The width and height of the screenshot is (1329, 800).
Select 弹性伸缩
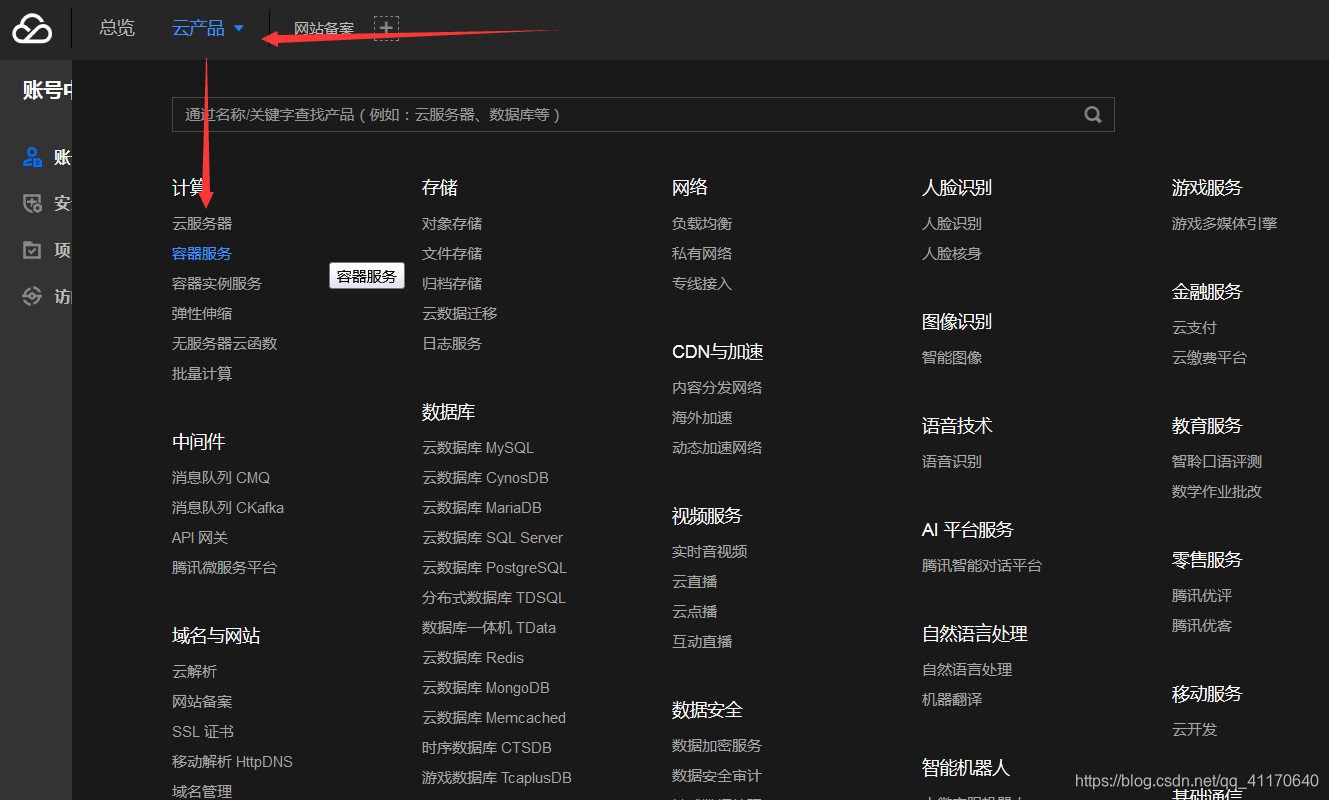pyautogui.click(x=202, y=314)
